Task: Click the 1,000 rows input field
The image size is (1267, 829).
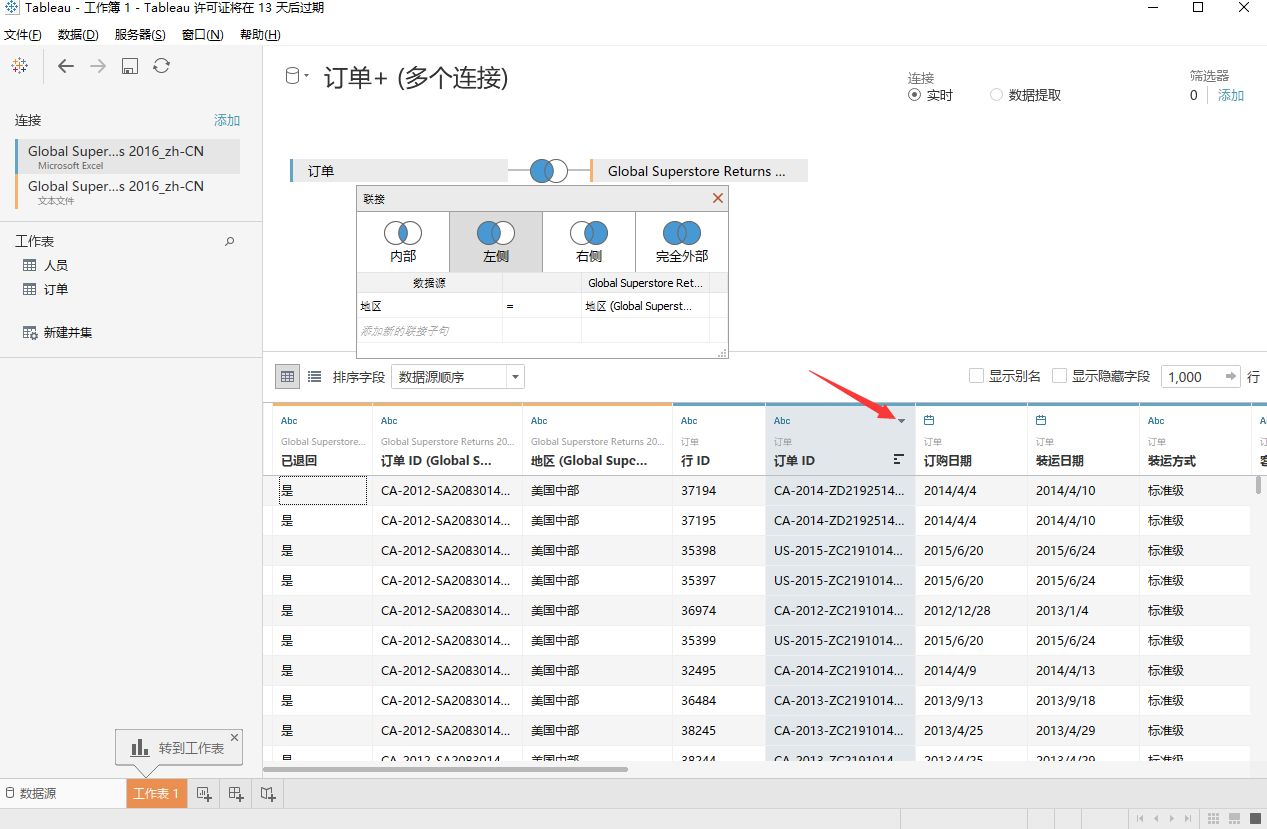Action: click(1190, 377)
